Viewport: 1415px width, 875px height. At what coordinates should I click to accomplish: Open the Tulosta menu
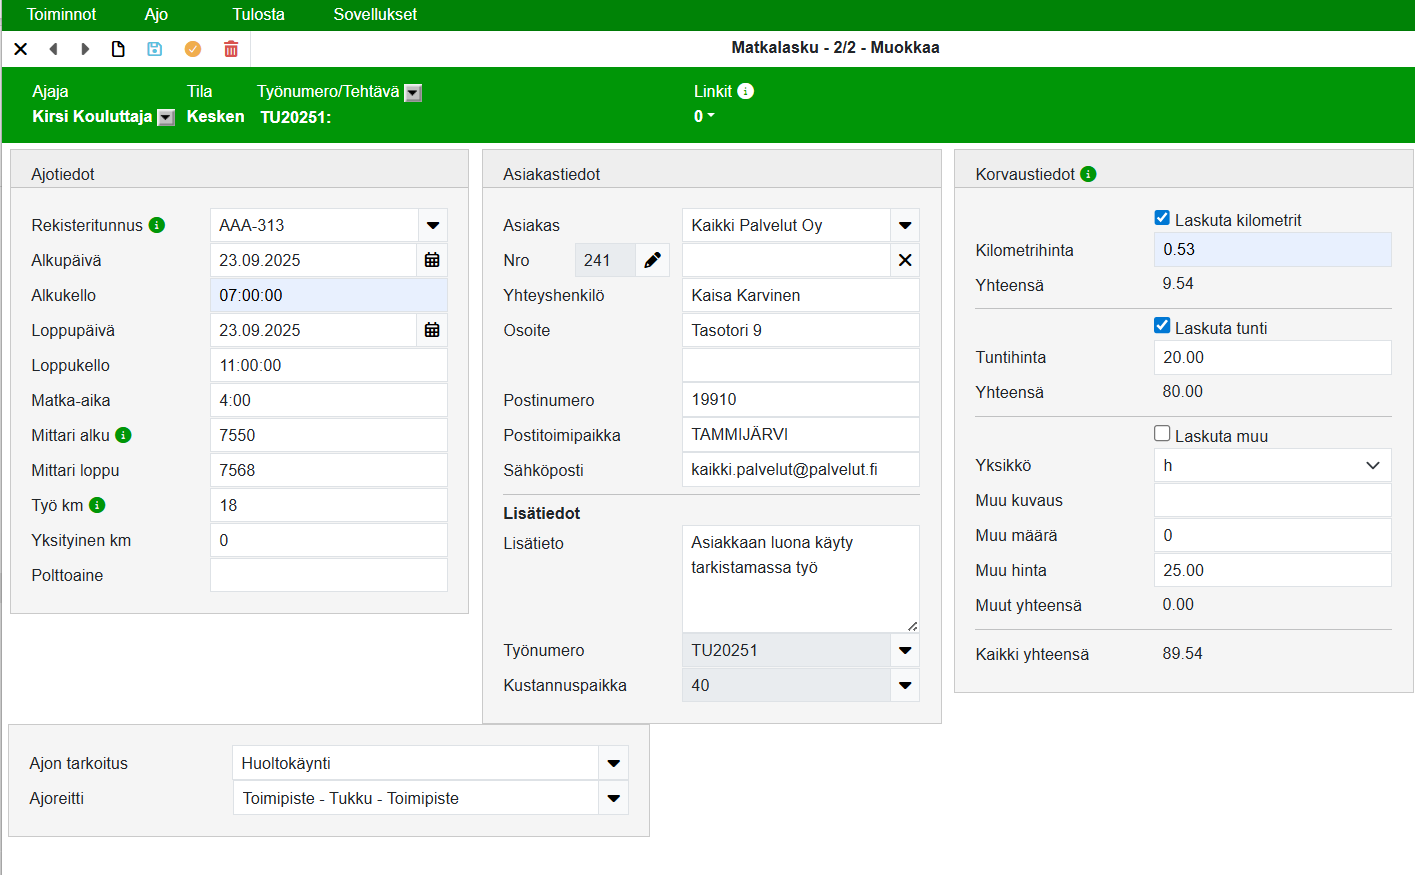258,15
